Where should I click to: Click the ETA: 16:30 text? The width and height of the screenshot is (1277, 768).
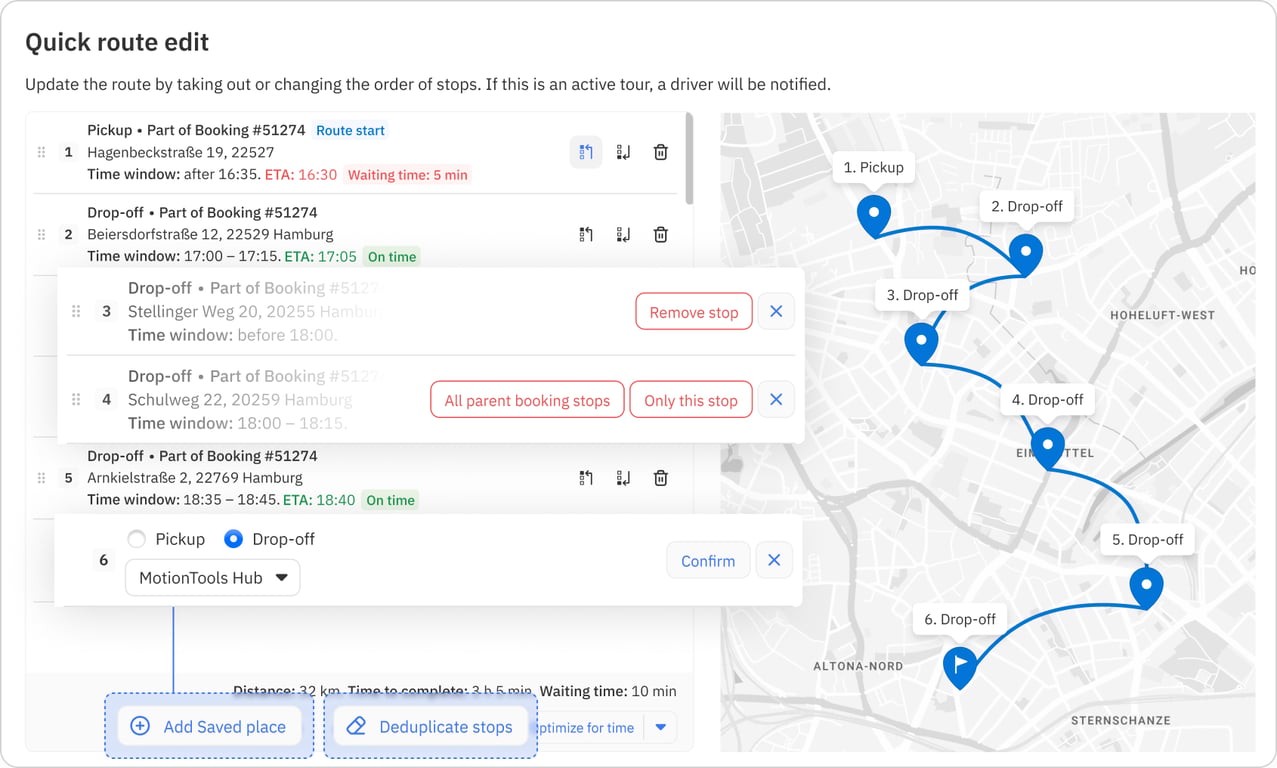point(301,174)
